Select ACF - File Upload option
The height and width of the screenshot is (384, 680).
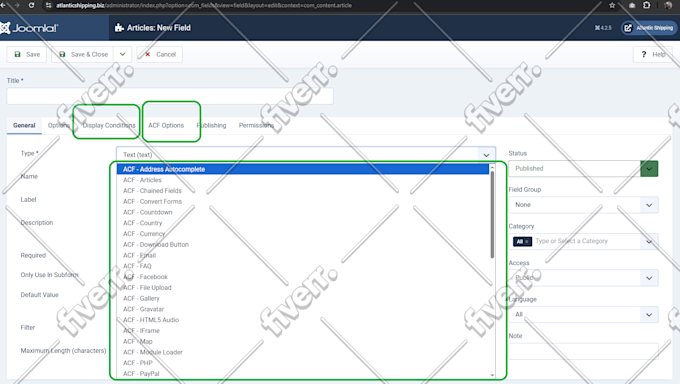[303, 288]
